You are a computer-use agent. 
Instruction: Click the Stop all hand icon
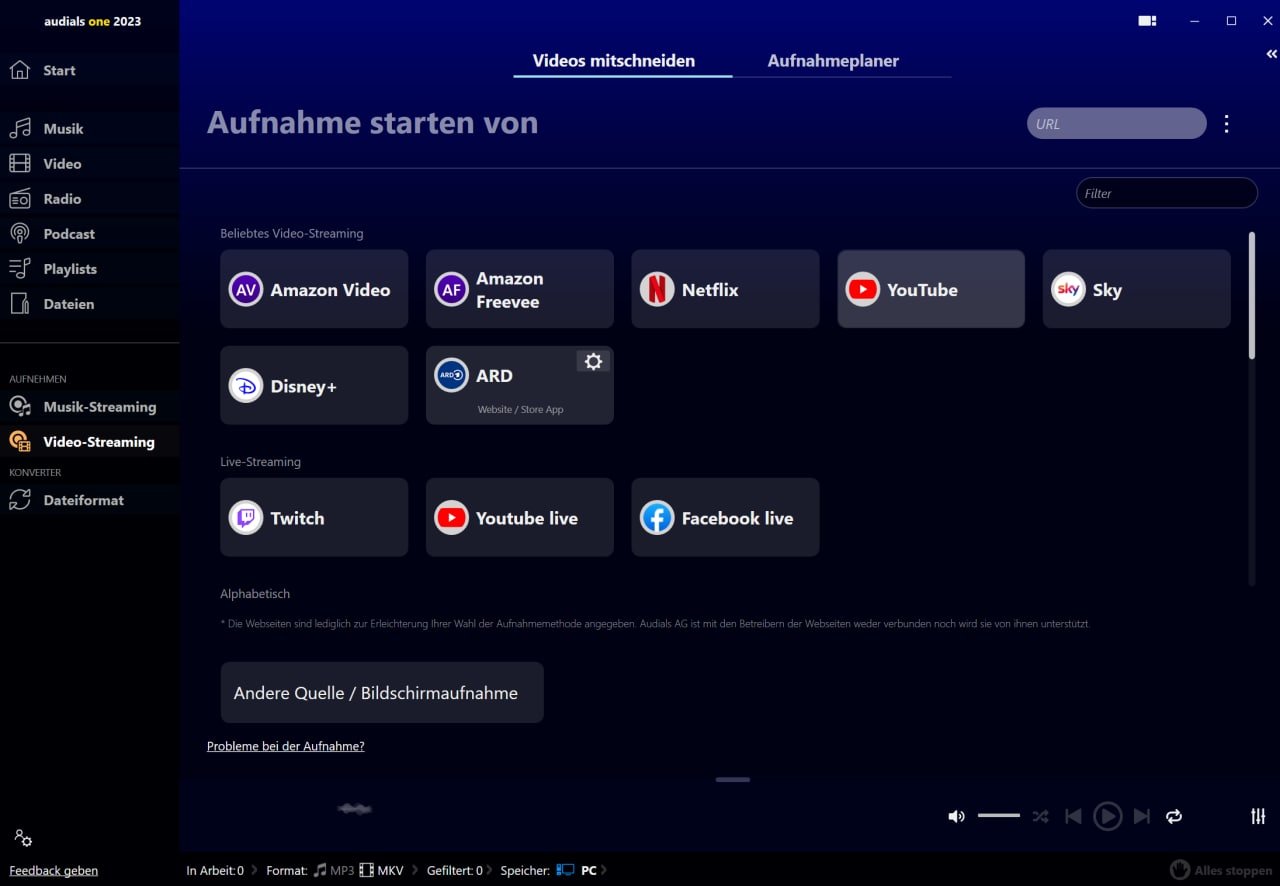[x=1180, y=870]
